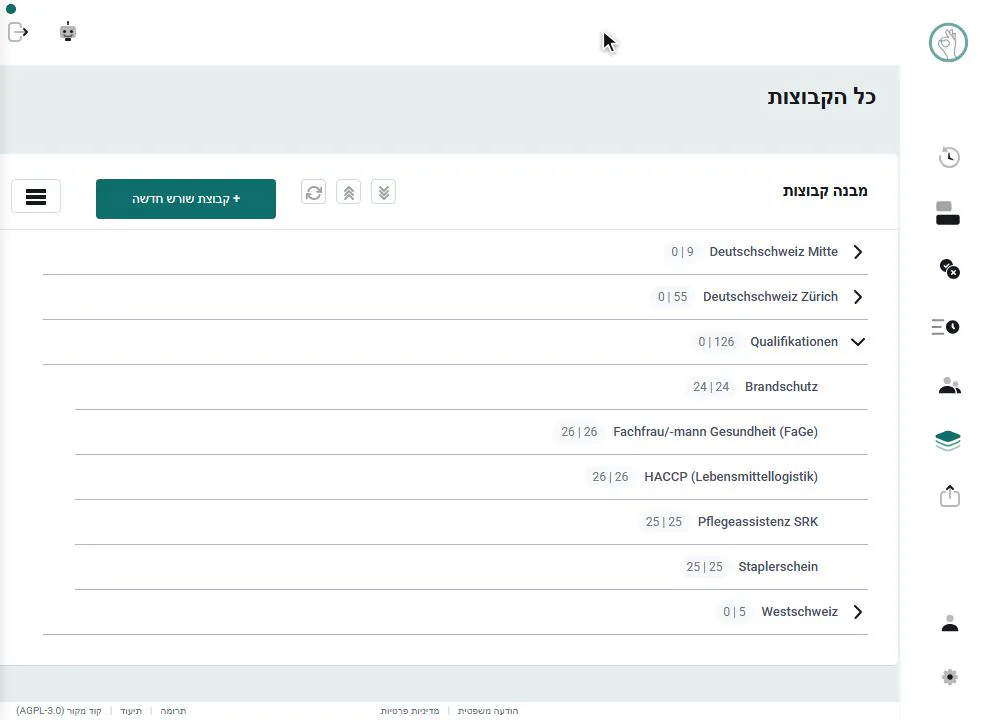Refresh the group structure
This screenshot has height=720, width=1000.
313,192
